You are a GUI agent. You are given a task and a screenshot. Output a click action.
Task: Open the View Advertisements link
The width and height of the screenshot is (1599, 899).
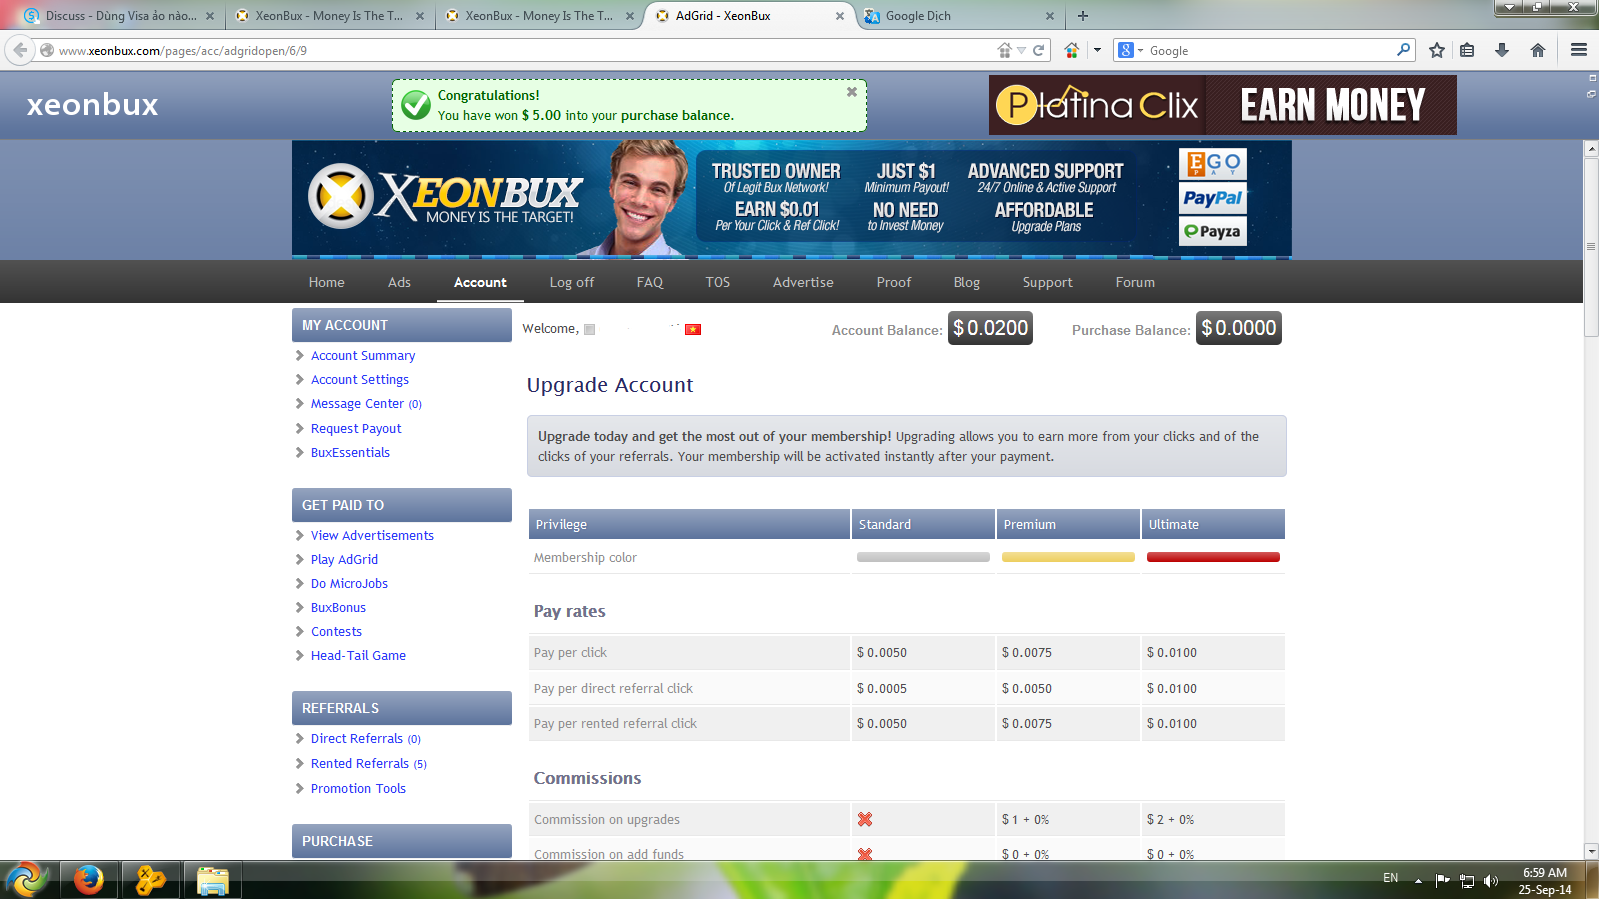pyautogui.click(x=372, y=535)
